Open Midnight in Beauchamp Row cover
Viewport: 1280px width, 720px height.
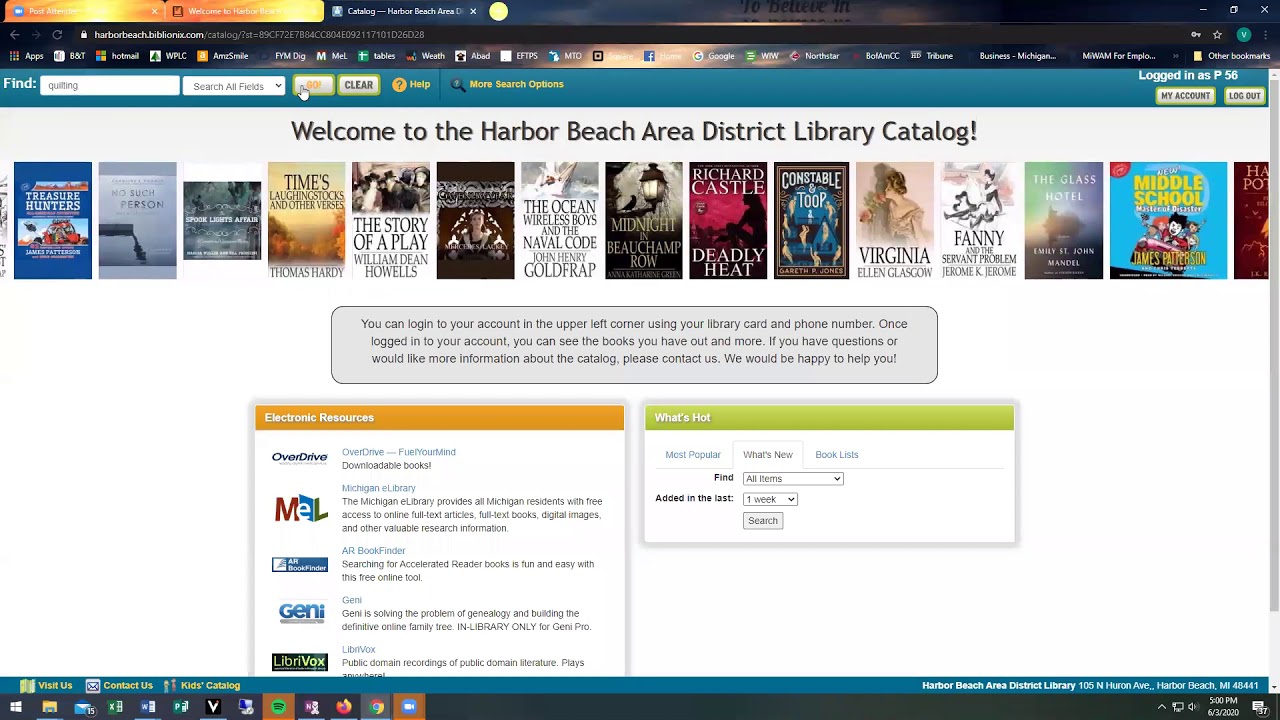644,220
